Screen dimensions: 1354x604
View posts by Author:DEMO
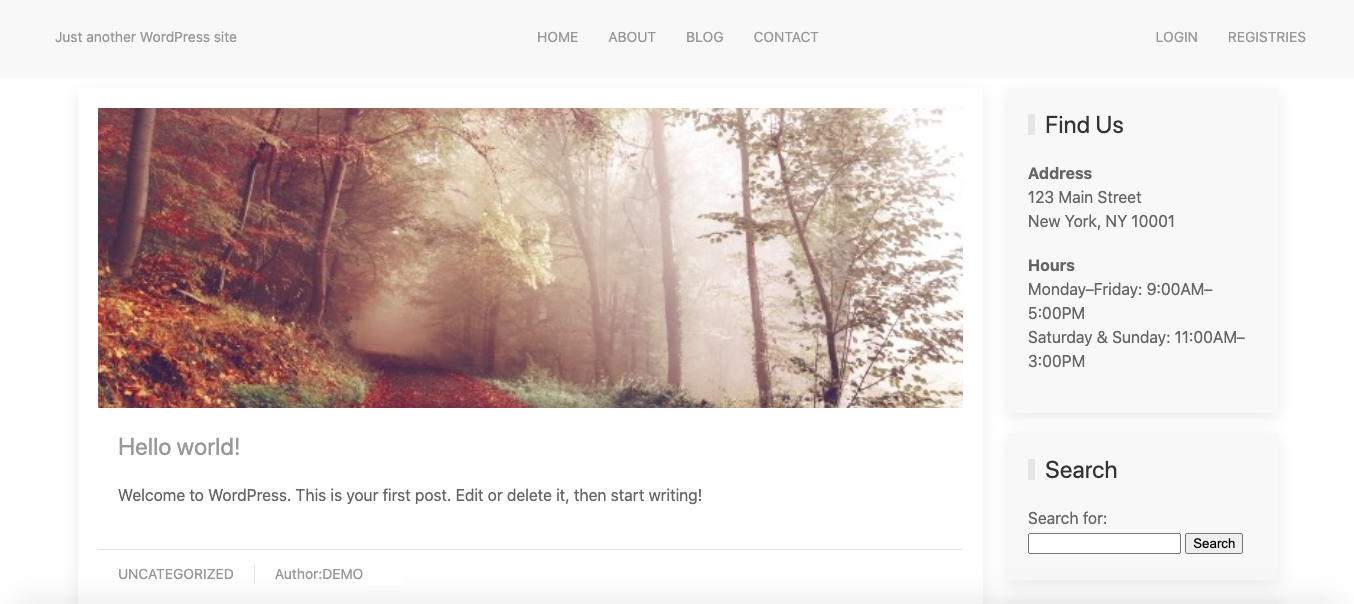pyautogui.click(x=319, y=574)
